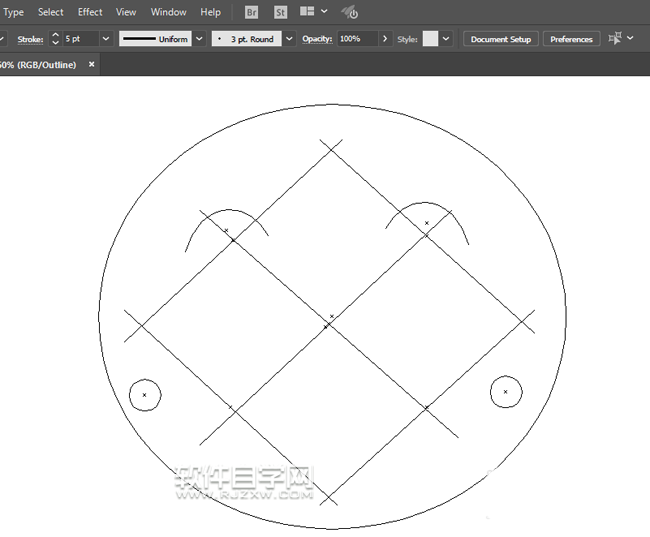650x537 pixels.
Task: Click the Style color swatch
Action: click(430, 39)
